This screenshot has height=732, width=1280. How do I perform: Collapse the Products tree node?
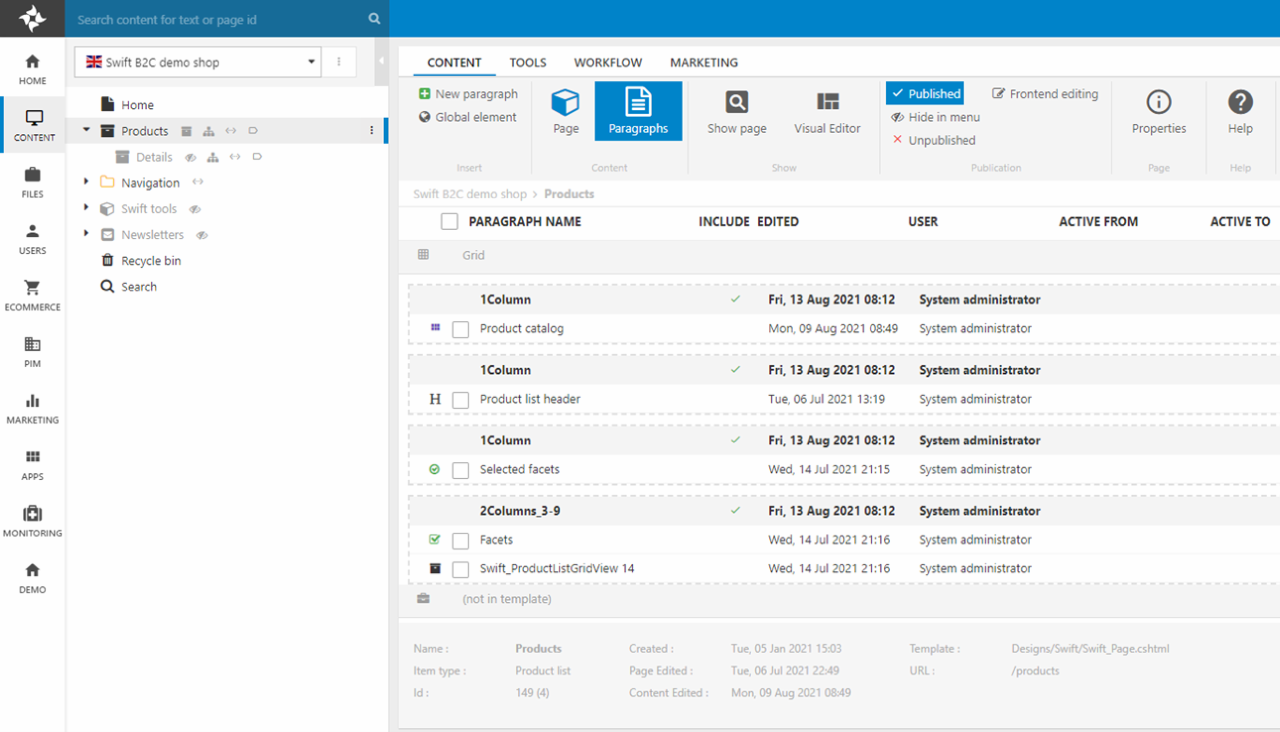click(x=87, y=130)
